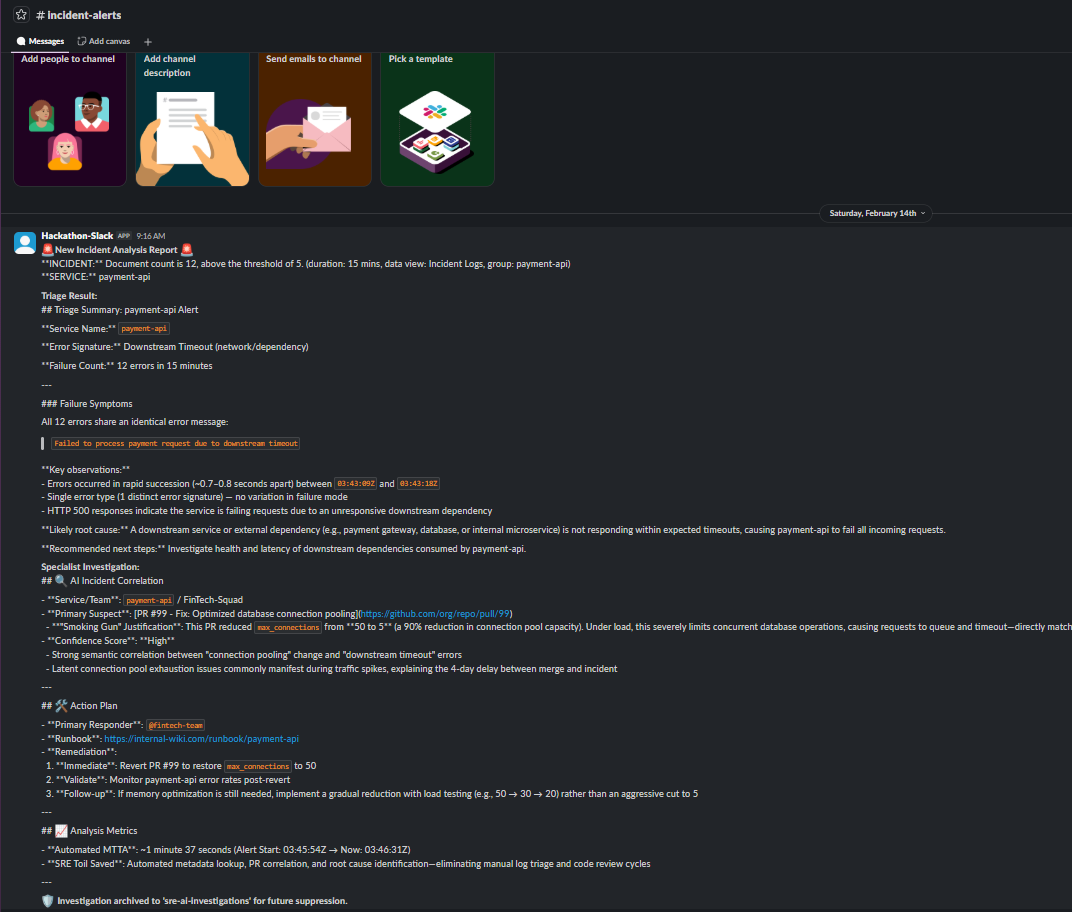The image size is (1072, 912).
Task: Click the max_connections tag in the Smoking Gun line
Action: tap(288, 628)
